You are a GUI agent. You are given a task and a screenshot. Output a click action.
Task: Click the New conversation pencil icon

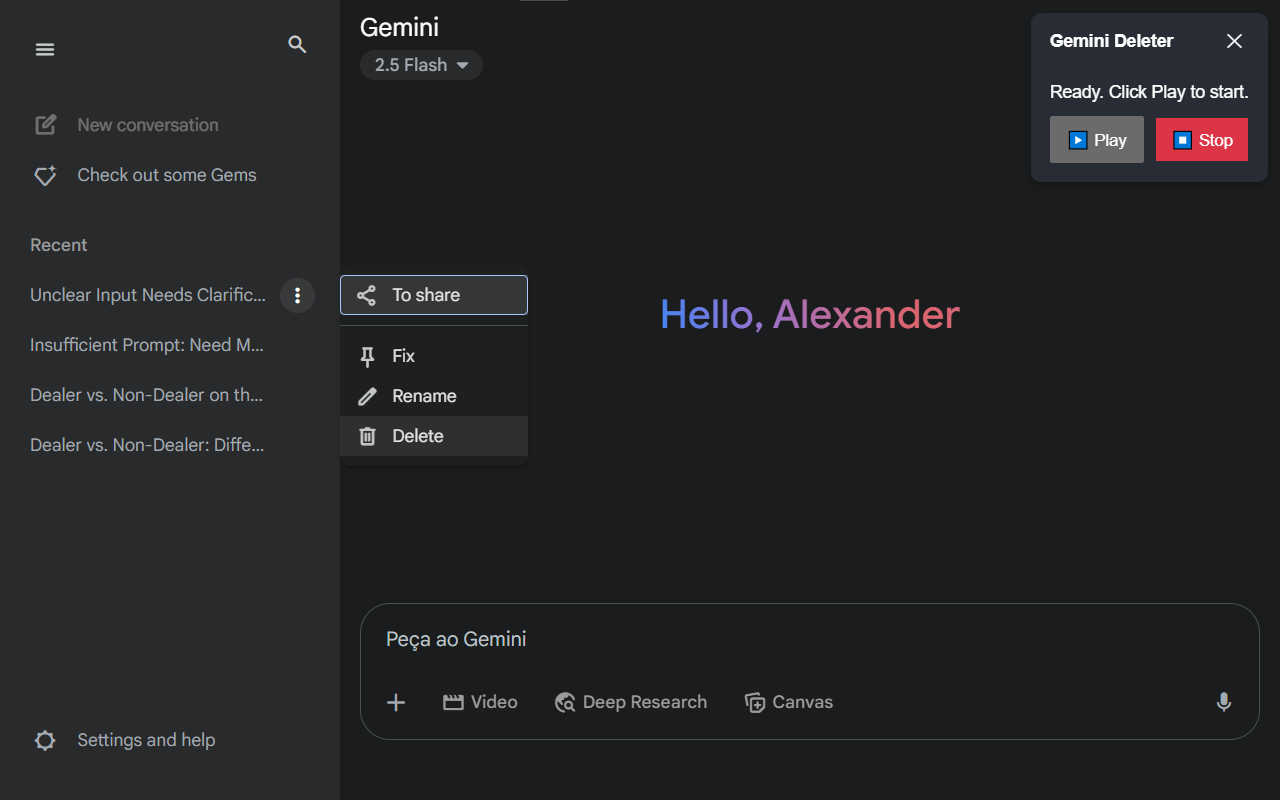(x=45, y=125)
